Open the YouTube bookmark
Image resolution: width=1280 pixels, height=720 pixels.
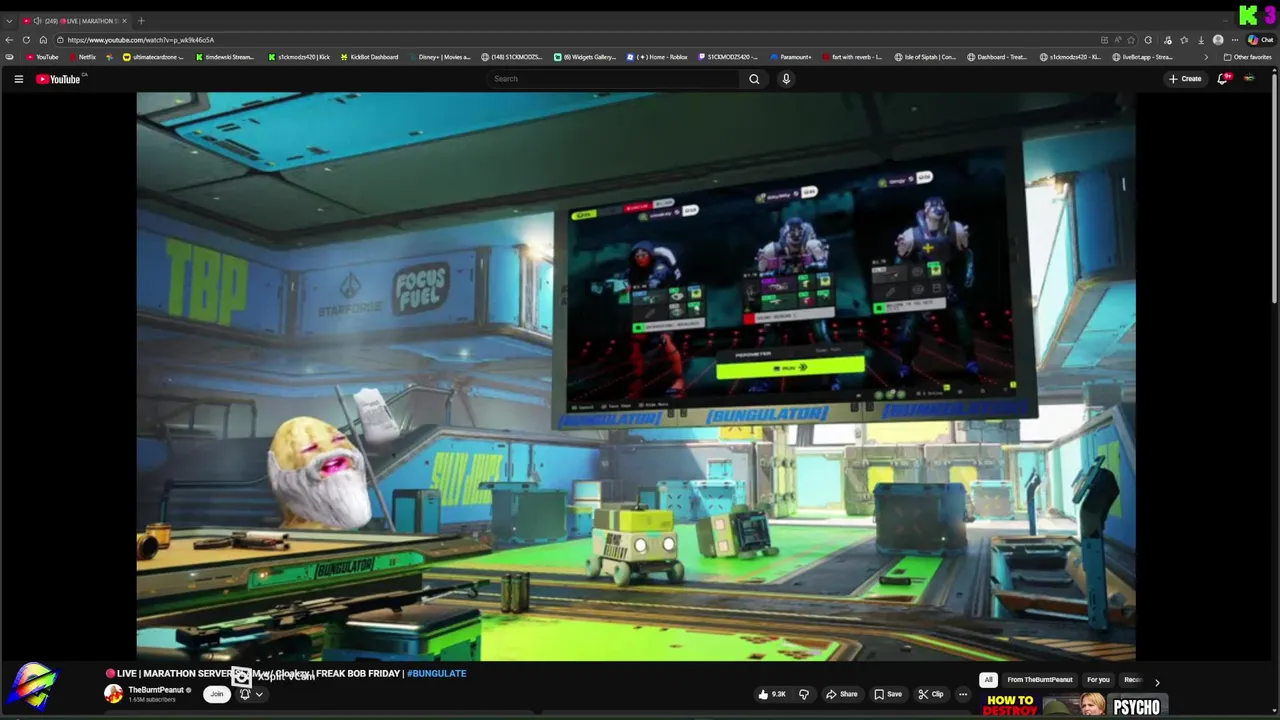[42, 57]
